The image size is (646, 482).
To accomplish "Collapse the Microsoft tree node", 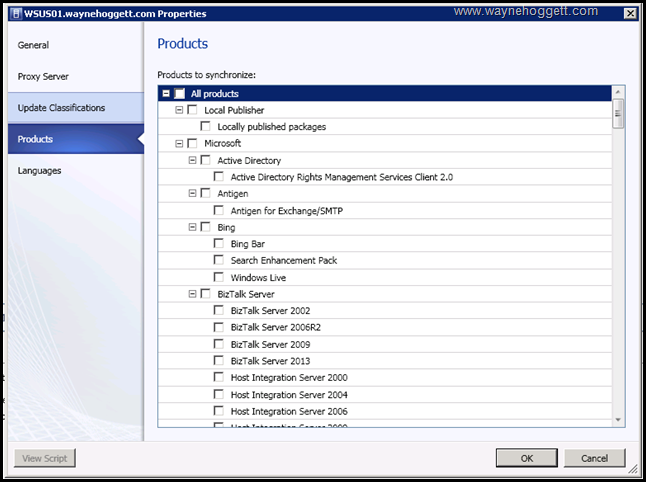I will 179,143.
